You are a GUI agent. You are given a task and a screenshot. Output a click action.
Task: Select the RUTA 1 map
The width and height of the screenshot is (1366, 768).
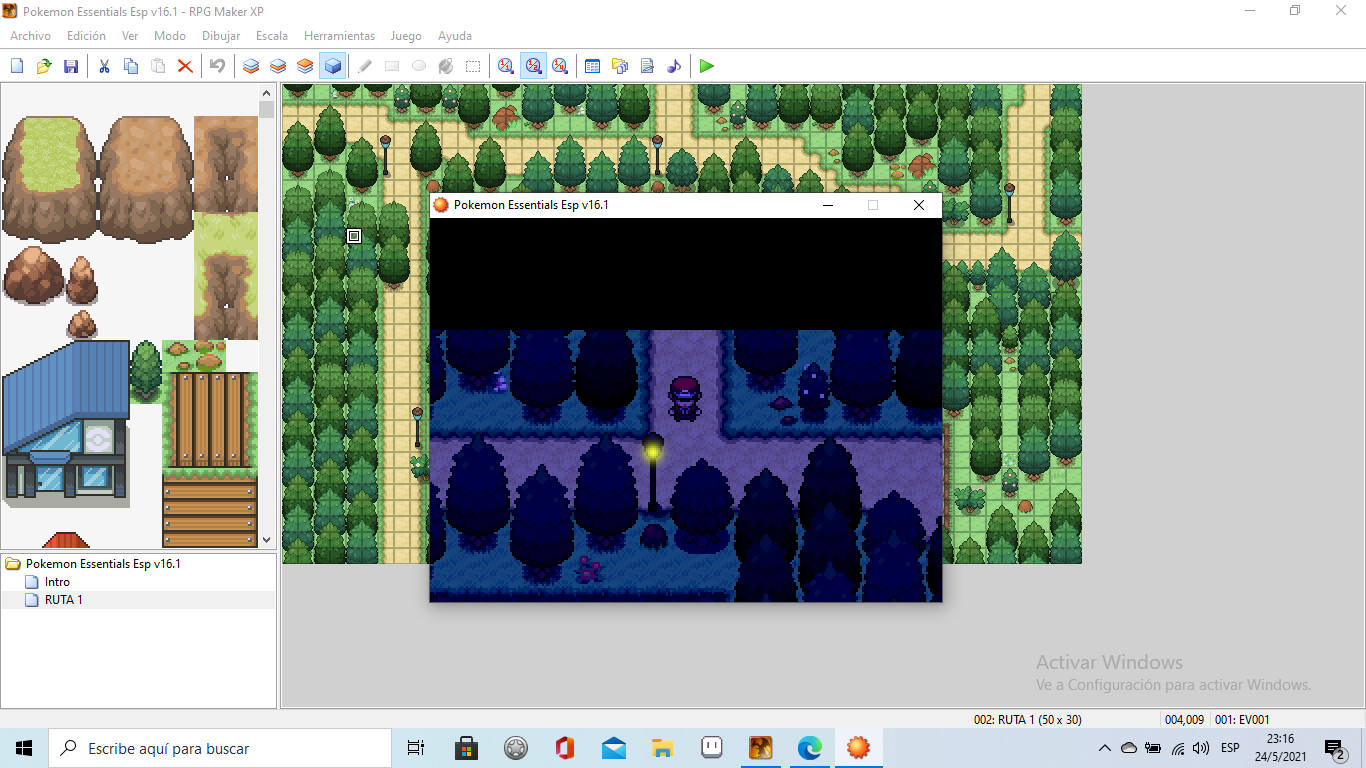(x=63, y=600)
